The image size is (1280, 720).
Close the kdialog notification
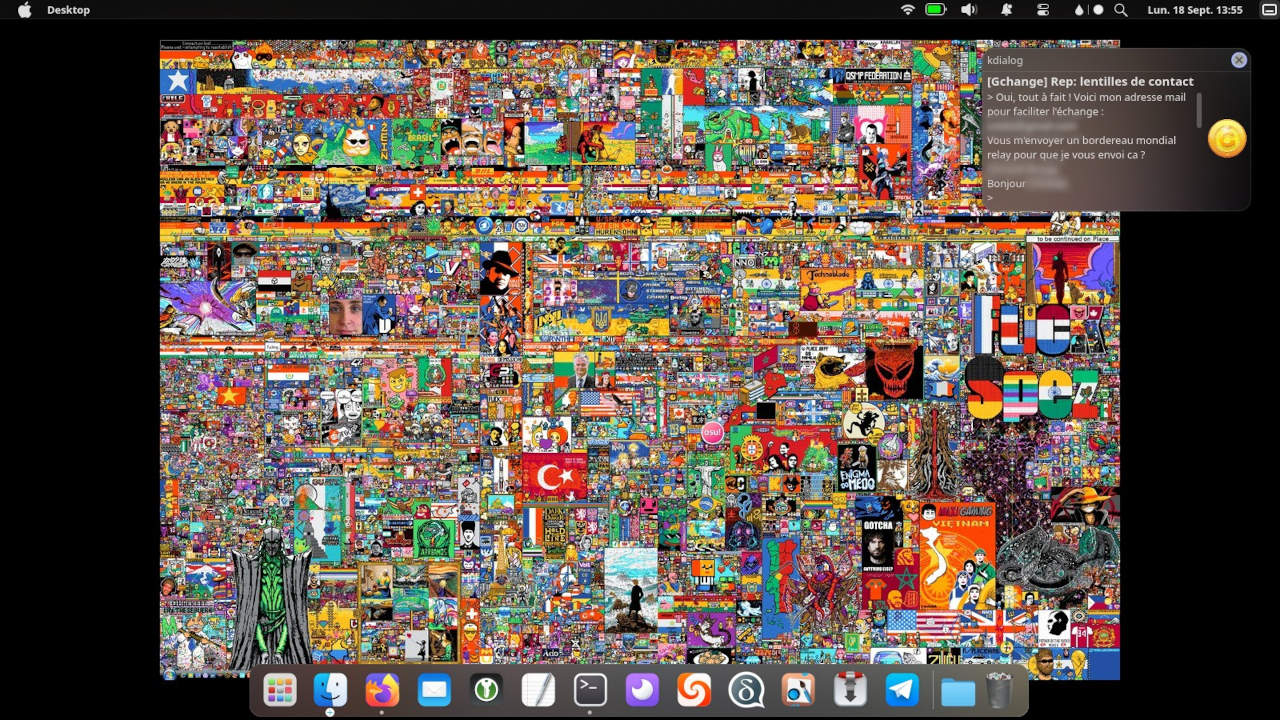tap(1239, 60)
